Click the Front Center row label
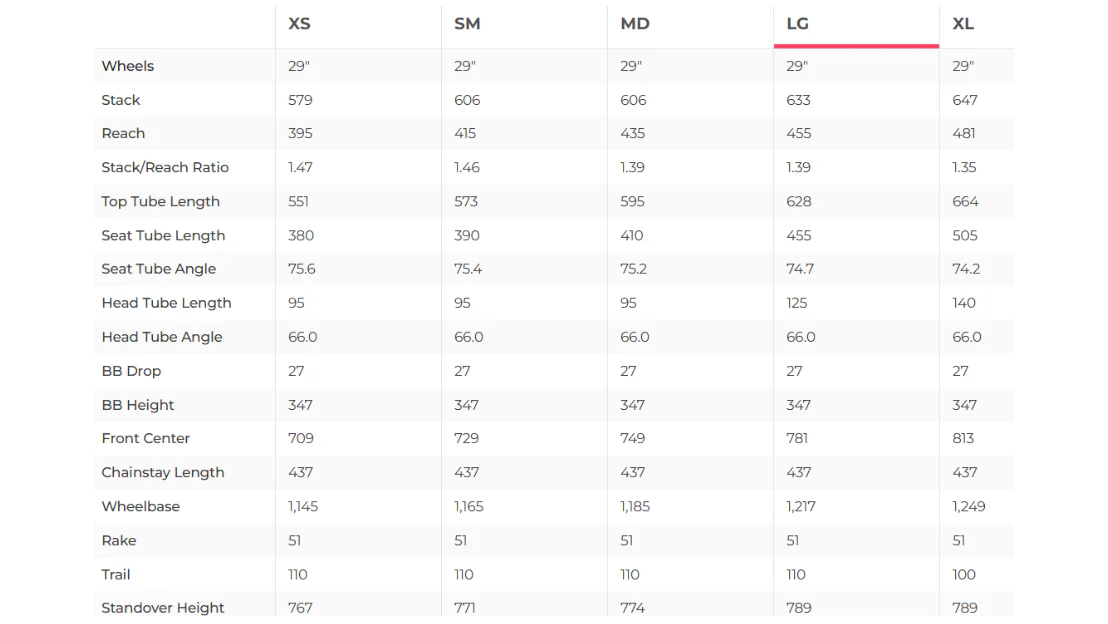The width and height of the screenshot is (1108, 624). [x=146, y=438]
